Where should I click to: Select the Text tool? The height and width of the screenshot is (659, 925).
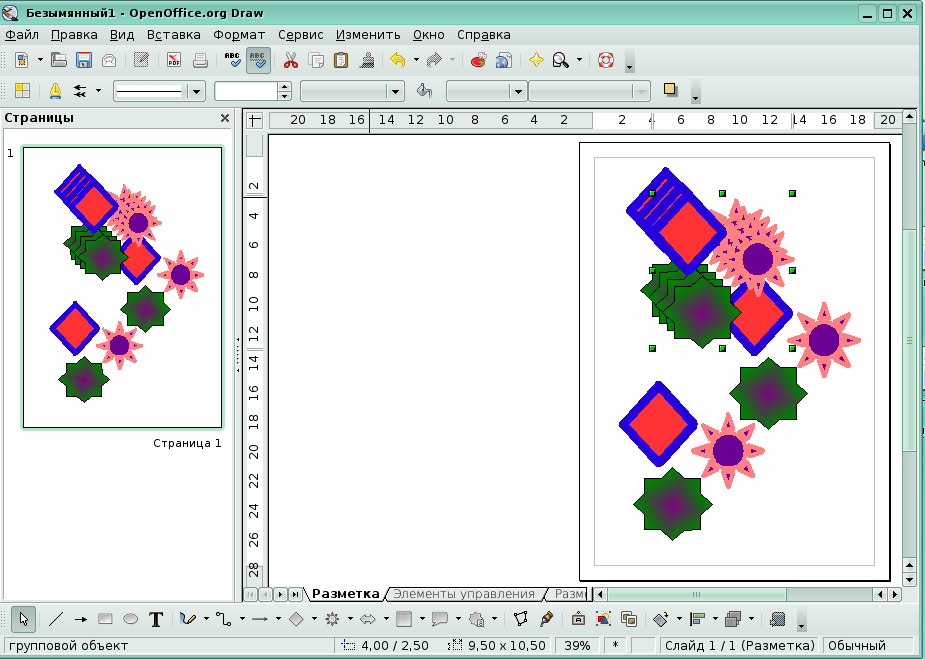tap(156, 619)
